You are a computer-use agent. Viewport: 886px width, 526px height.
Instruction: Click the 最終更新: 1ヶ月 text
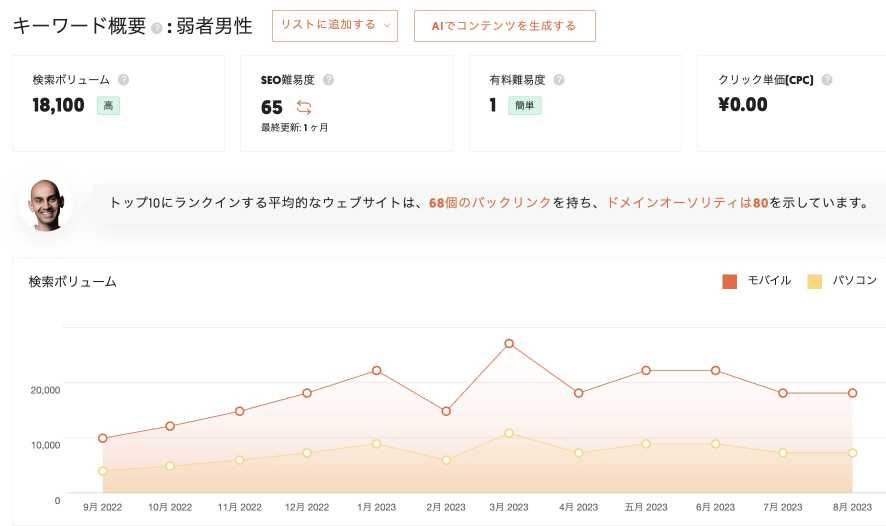coord(294,128)
